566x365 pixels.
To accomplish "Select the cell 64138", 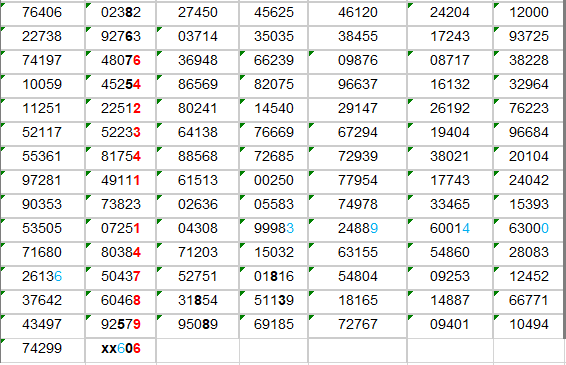I will coord(197,133).
